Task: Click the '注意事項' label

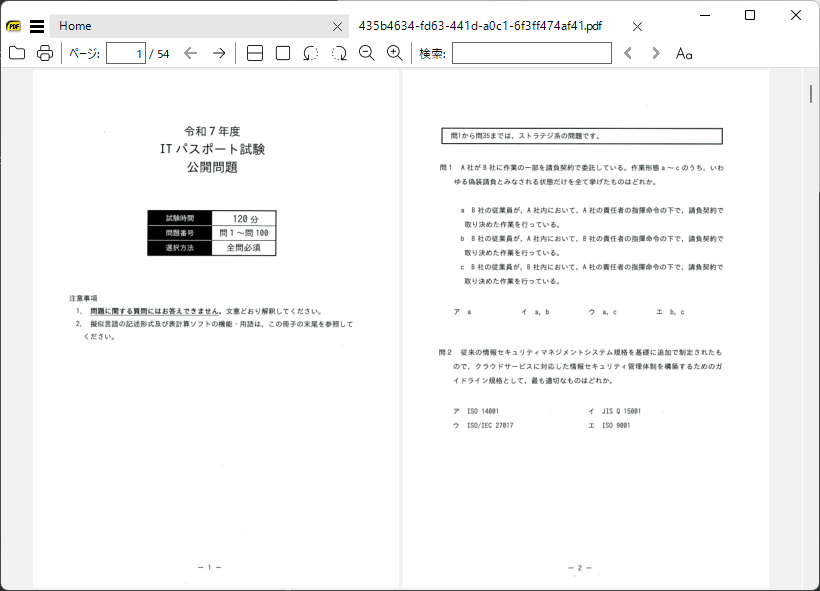Action: click(x=83, y=298)
